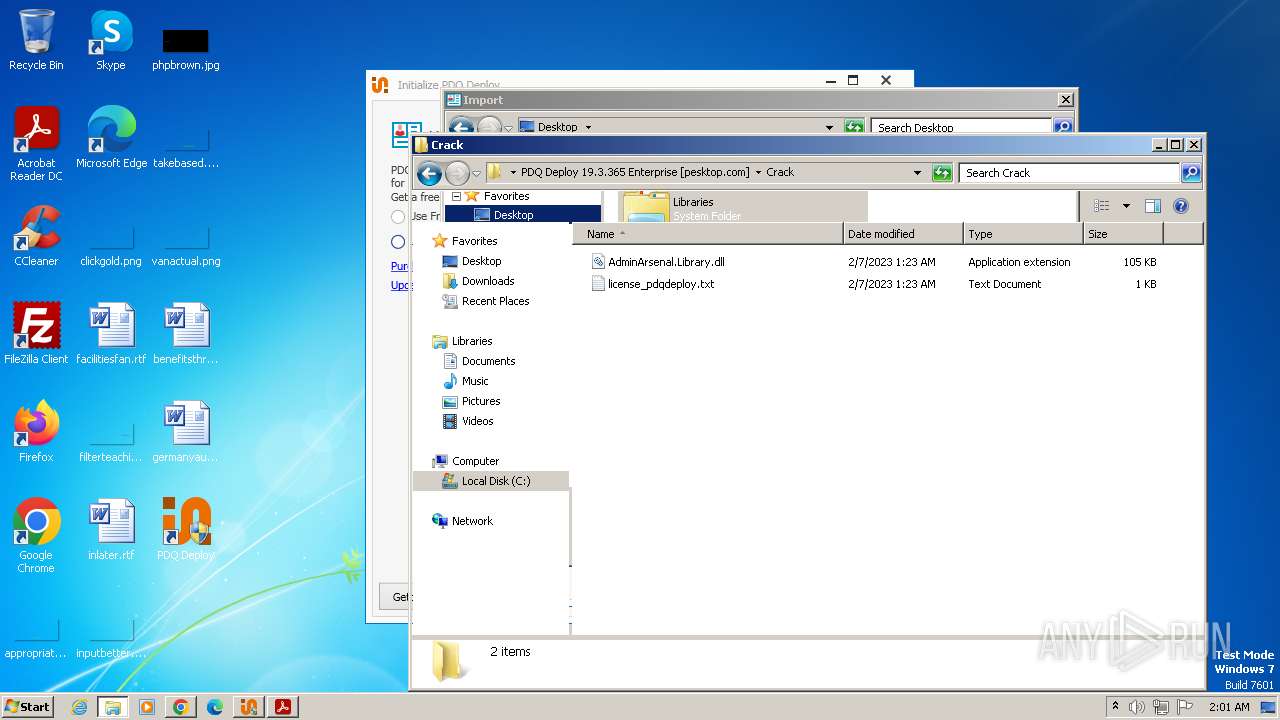The width and height of the screenshot is (1280, 720).
Task: Click the Import window Back arrow
Action: (460, 127)
